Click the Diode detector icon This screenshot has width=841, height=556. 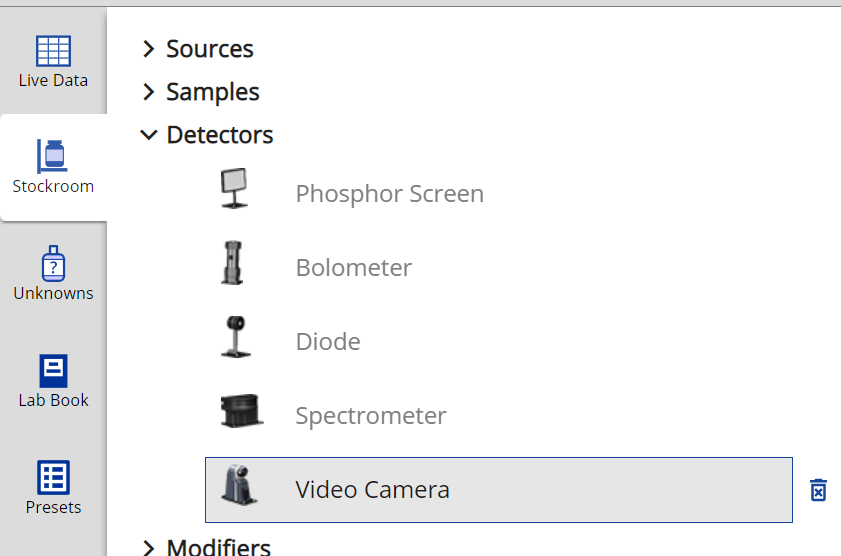(235, 337)
